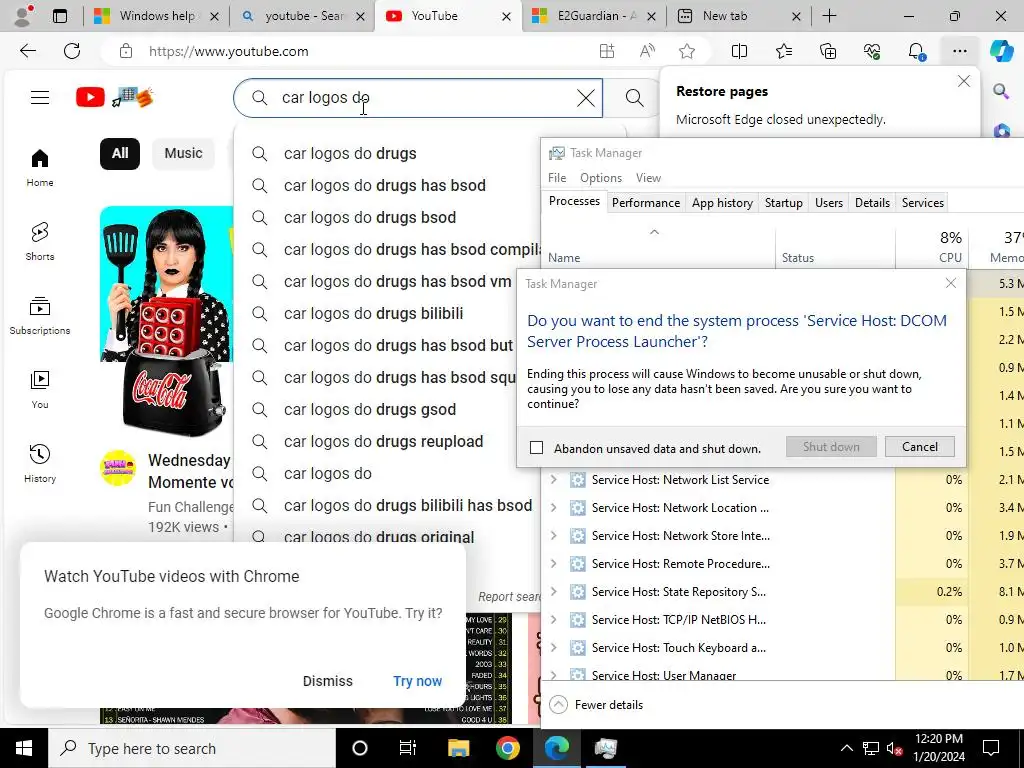
Task: Expand Service Host: Network List Service
Action: pyautogui.click(x=553, y=479)
